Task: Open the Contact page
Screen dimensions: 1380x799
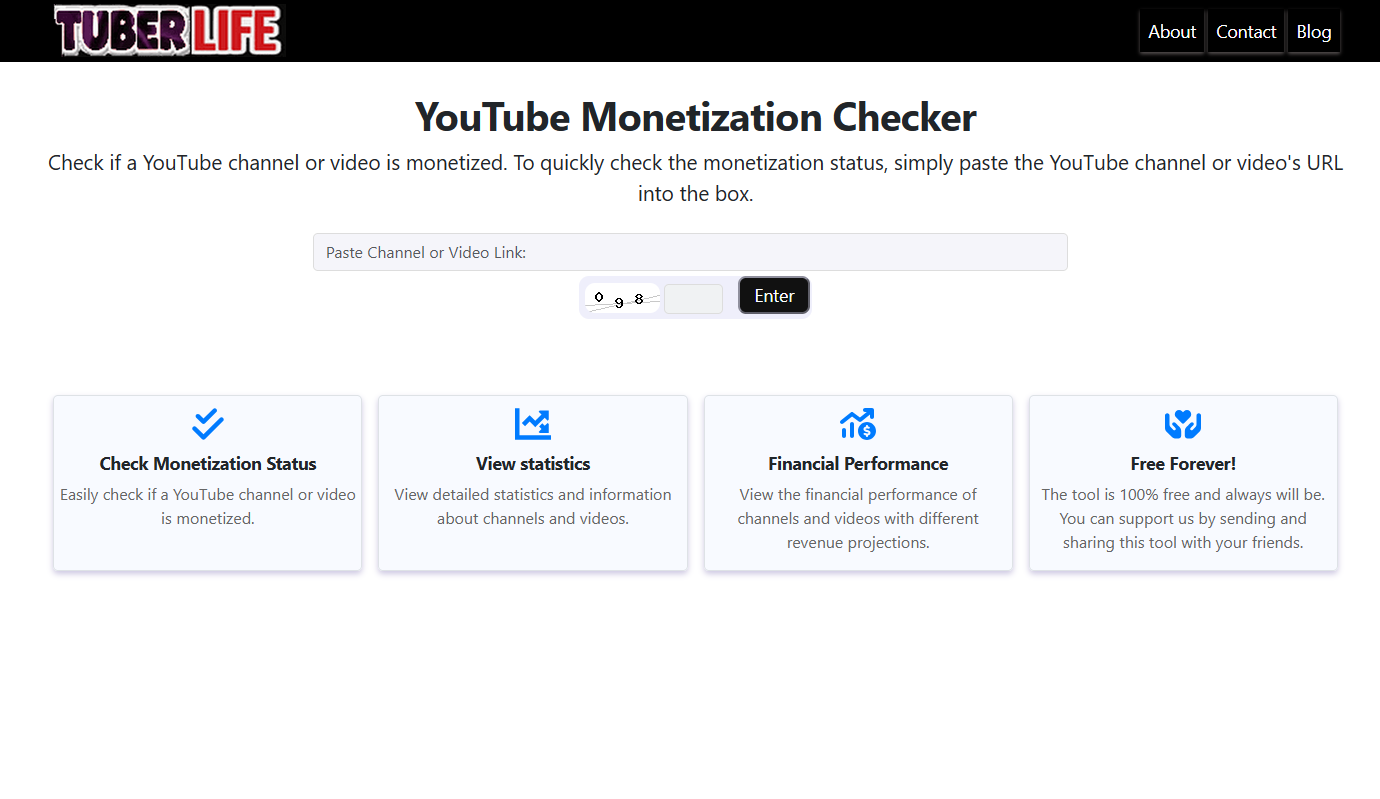Action: (x=1246, y=32)
